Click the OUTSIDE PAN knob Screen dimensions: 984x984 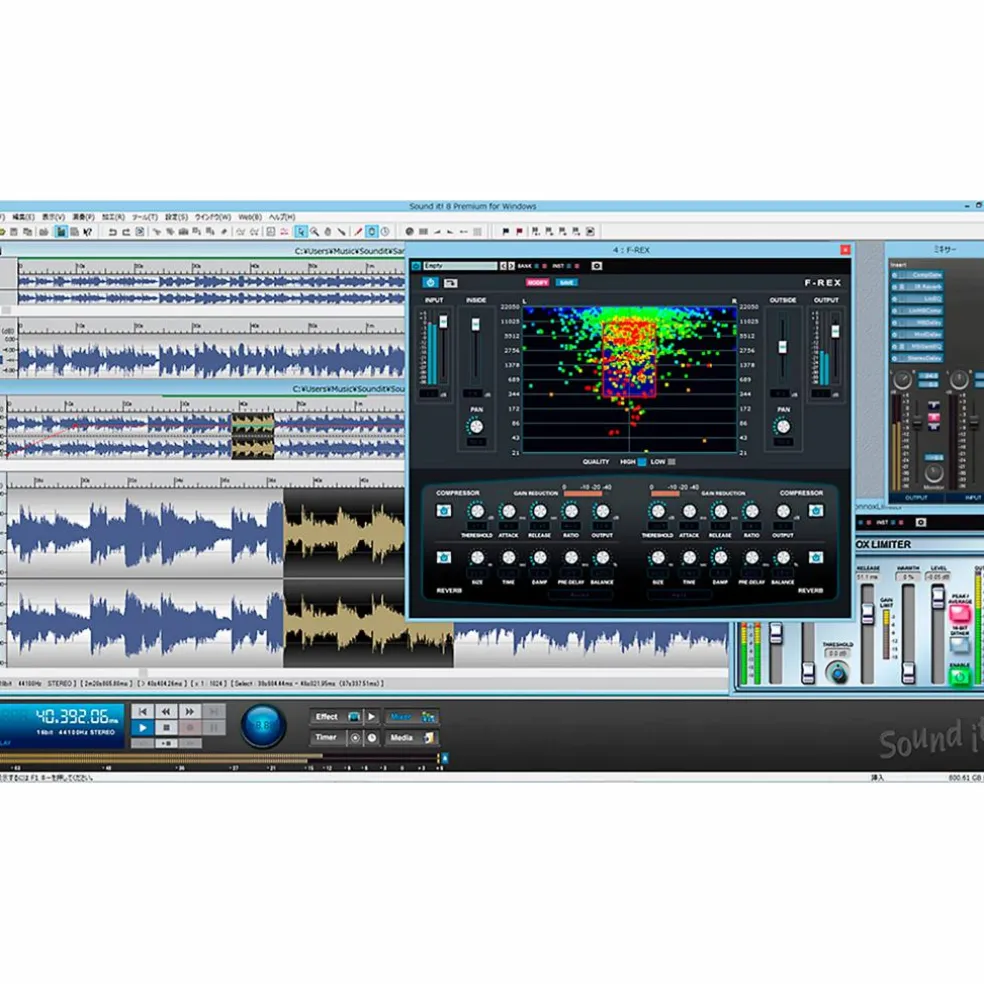point(783,427)
